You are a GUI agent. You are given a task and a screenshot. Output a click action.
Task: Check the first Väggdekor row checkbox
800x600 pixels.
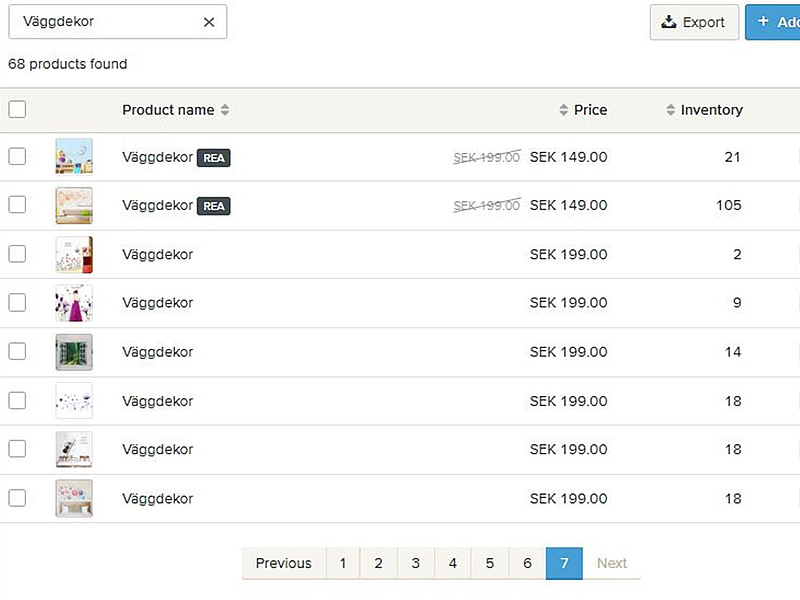click(x=17, y=157)
